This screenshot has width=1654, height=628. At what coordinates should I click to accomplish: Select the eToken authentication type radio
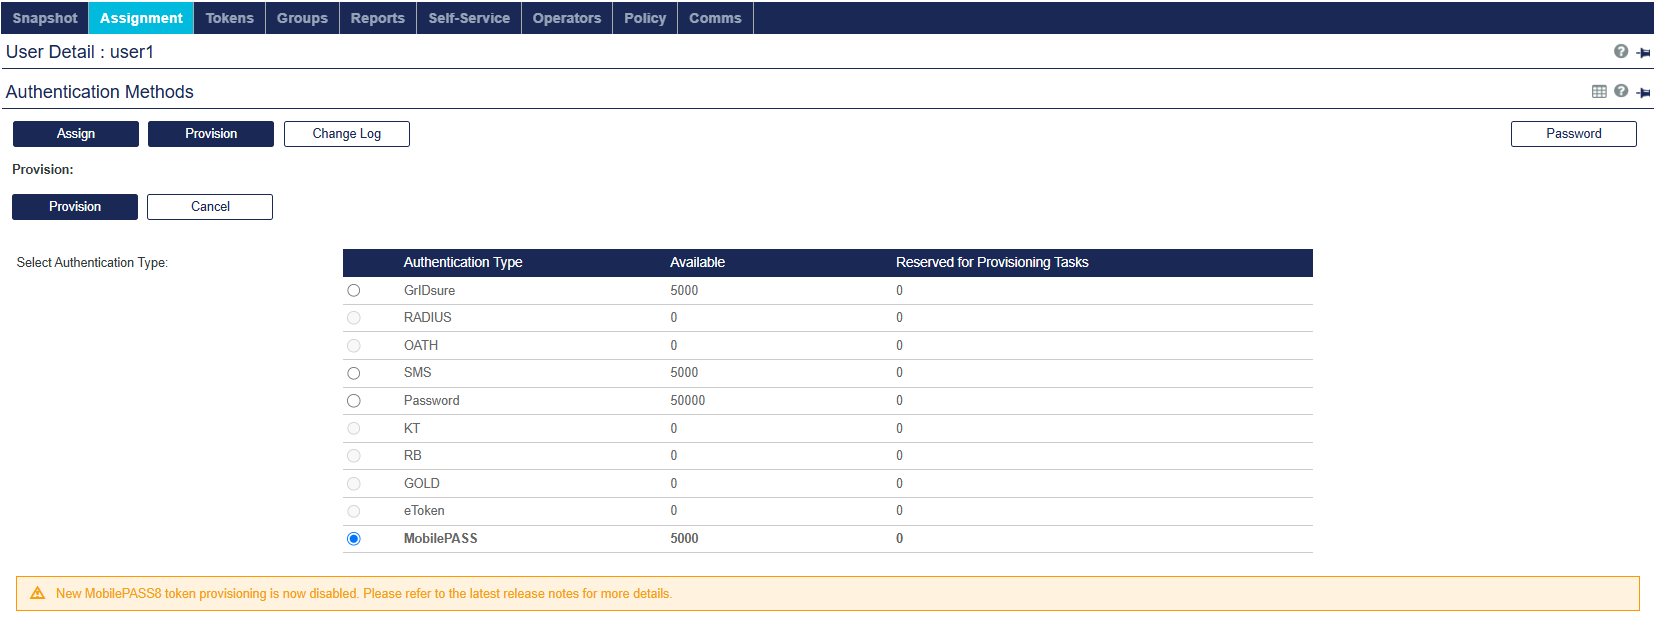tap(353, 511)
